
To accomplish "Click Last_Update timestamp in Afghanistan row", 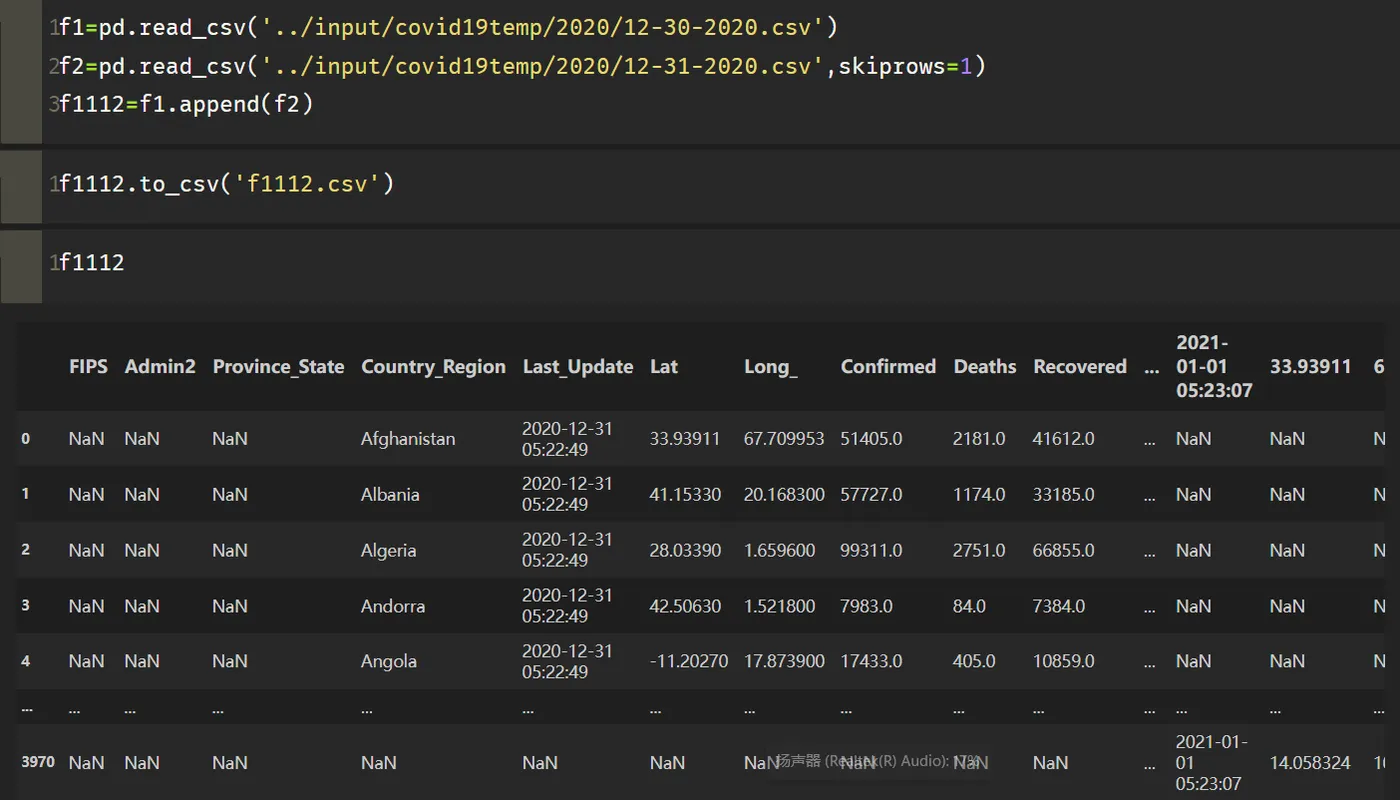I will coord(567,439).
